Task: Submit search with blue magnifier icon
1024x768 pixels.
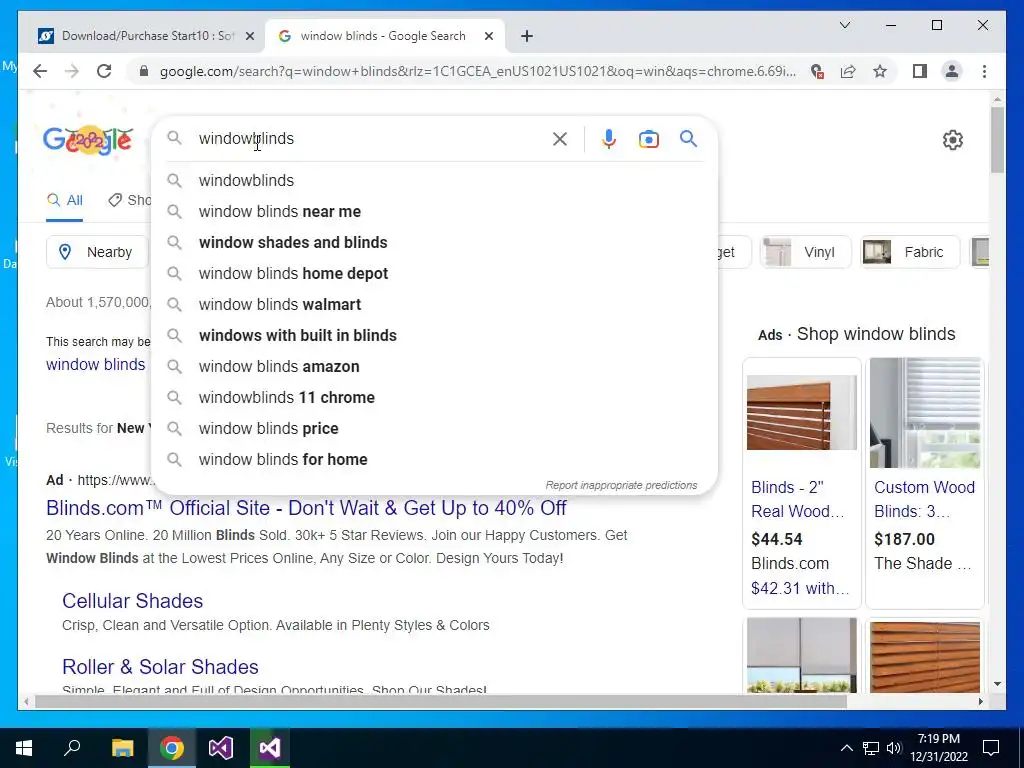Action: [688, 138]
